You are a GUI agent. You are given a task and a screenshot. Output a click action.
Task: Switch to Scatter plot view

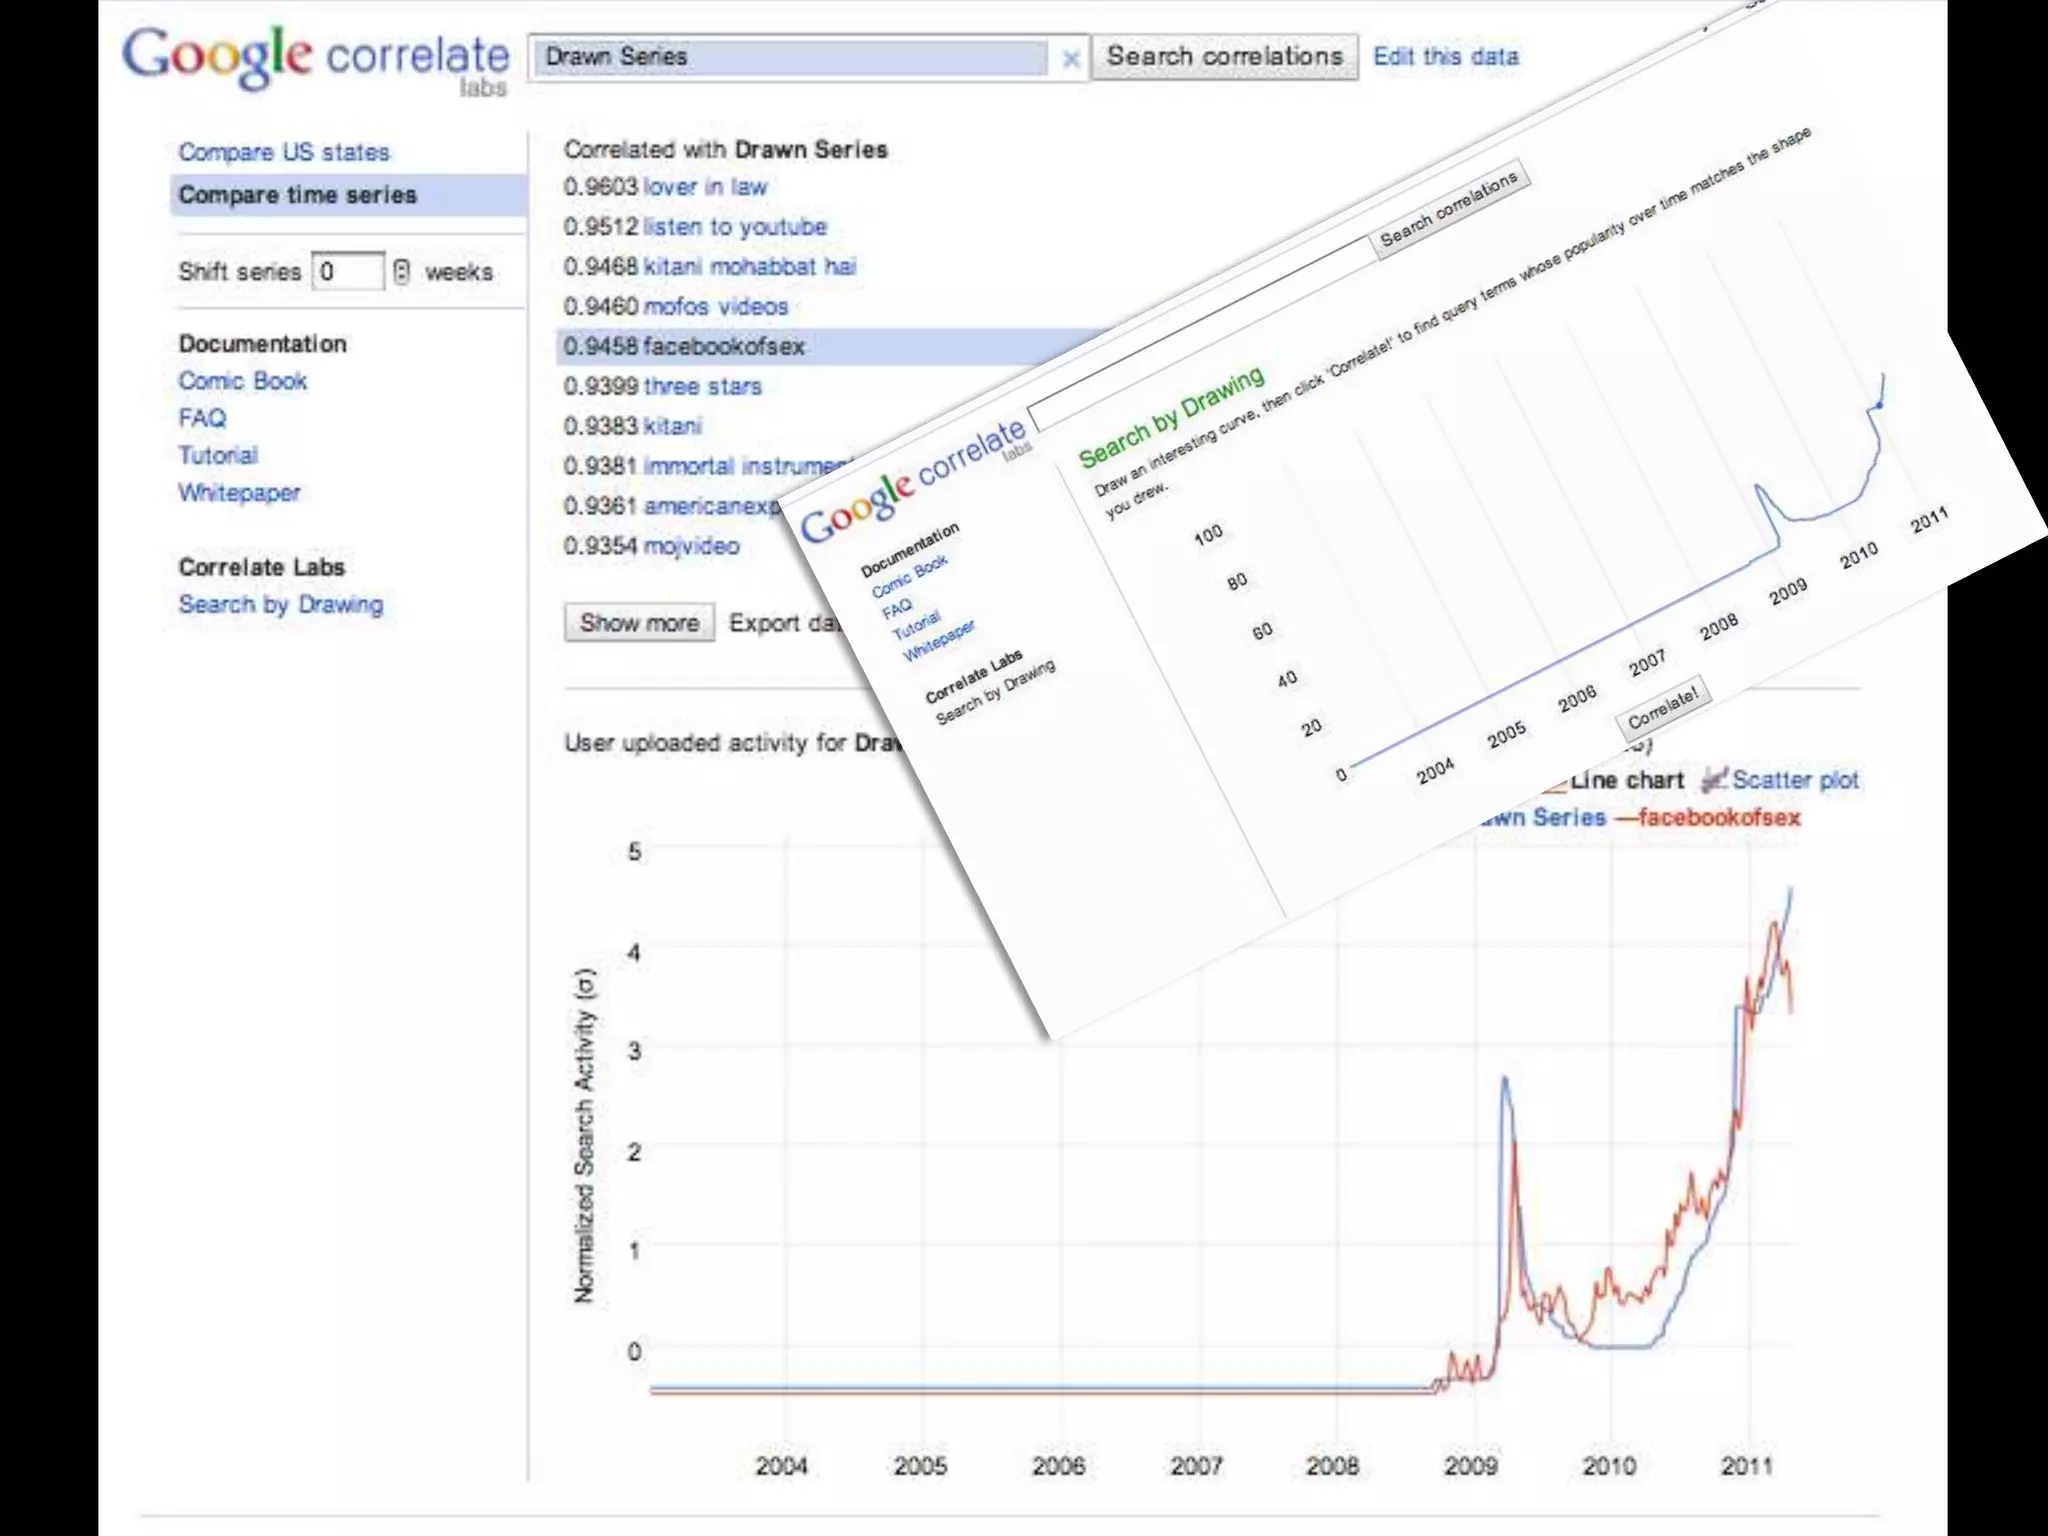(x=1795, y=780)
